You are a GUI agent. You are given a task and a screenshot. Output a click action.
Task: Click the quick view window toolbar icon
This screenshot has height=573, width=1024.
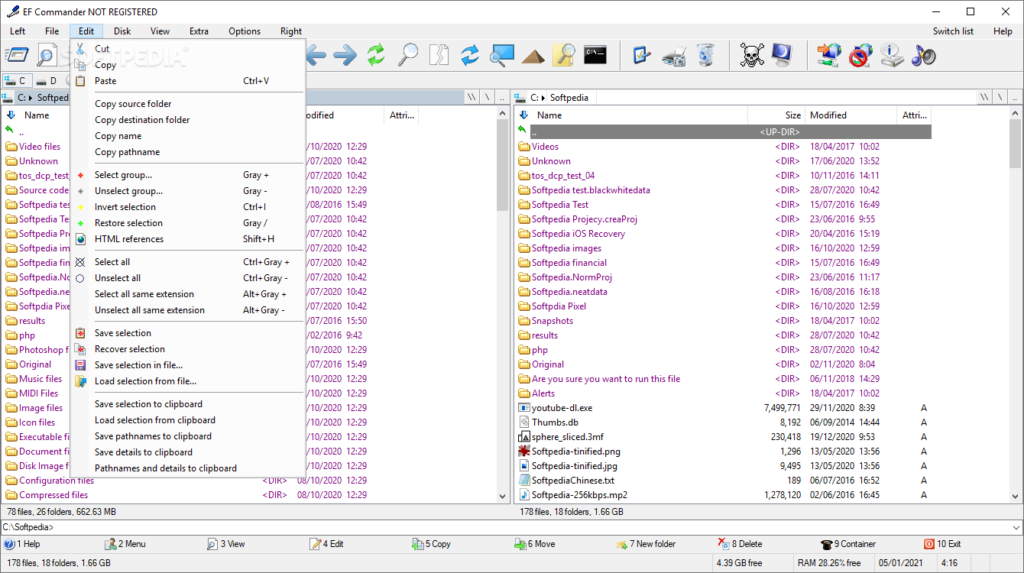pyautogui.click(x=16, y=56)
